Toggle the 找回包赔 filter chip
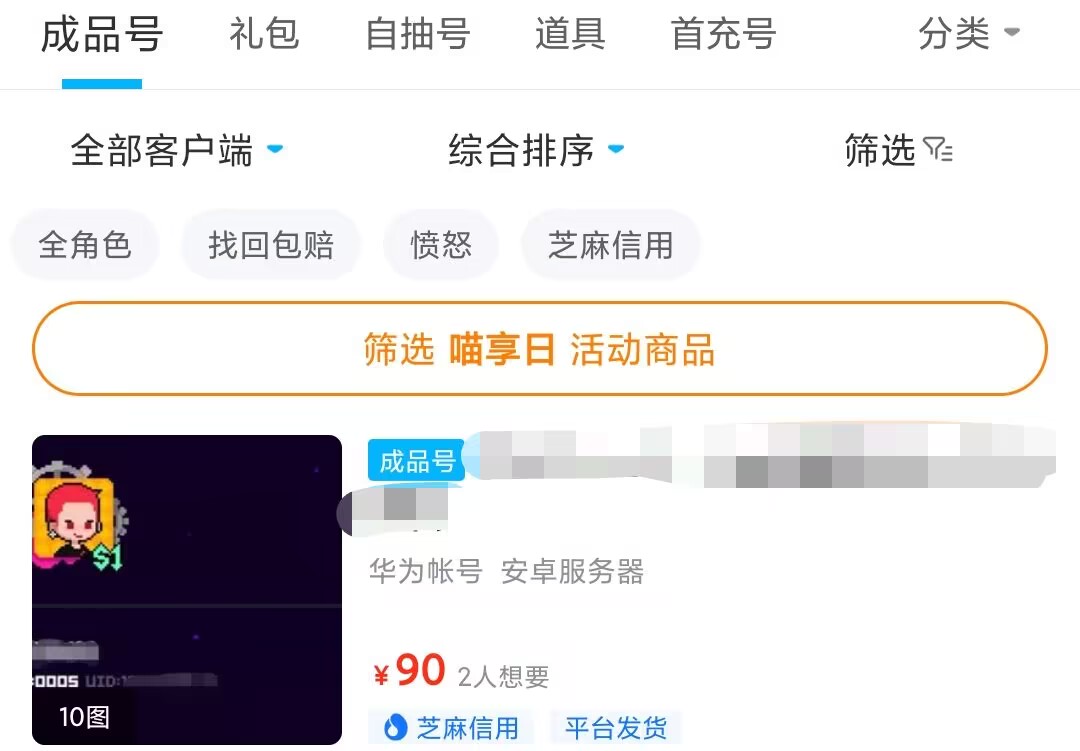Screen dimensions: 1080x751 (271, 245)
